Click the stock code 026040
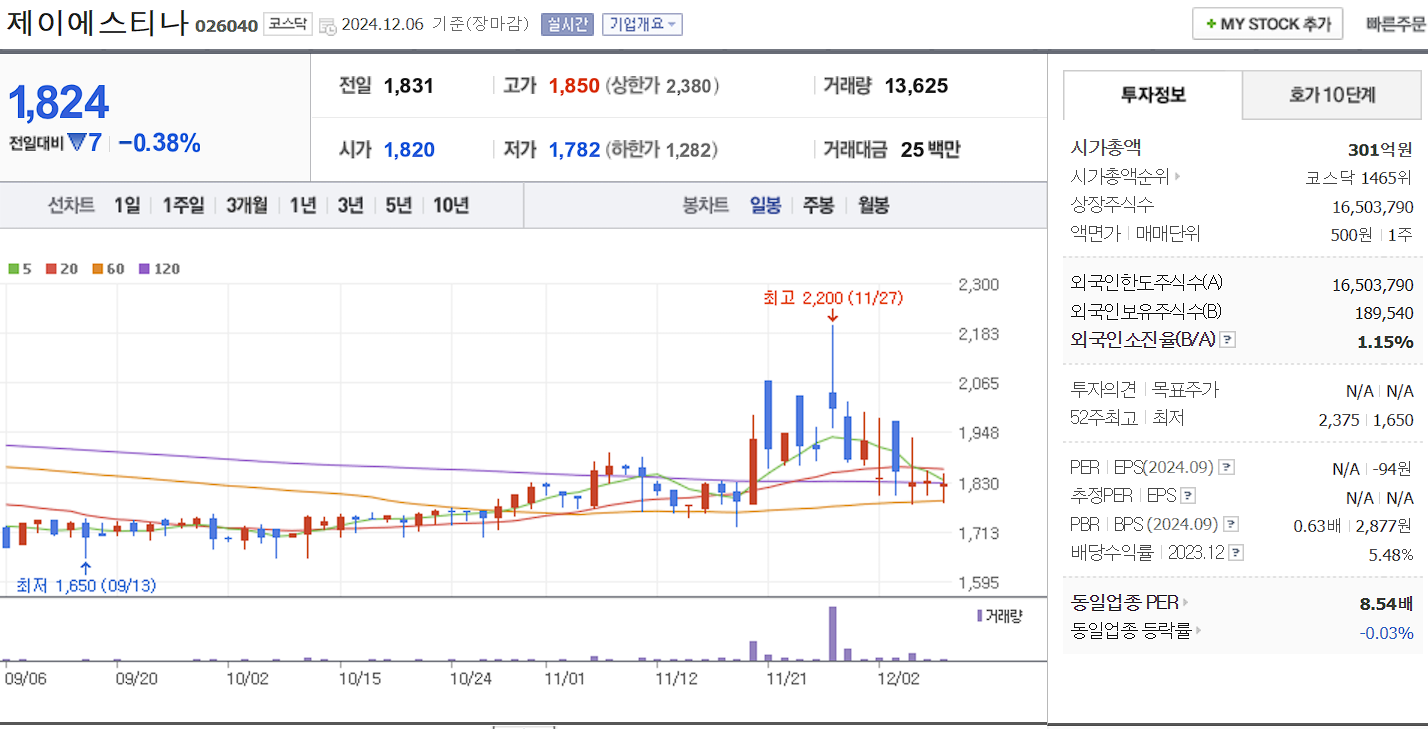 (226, 26)
